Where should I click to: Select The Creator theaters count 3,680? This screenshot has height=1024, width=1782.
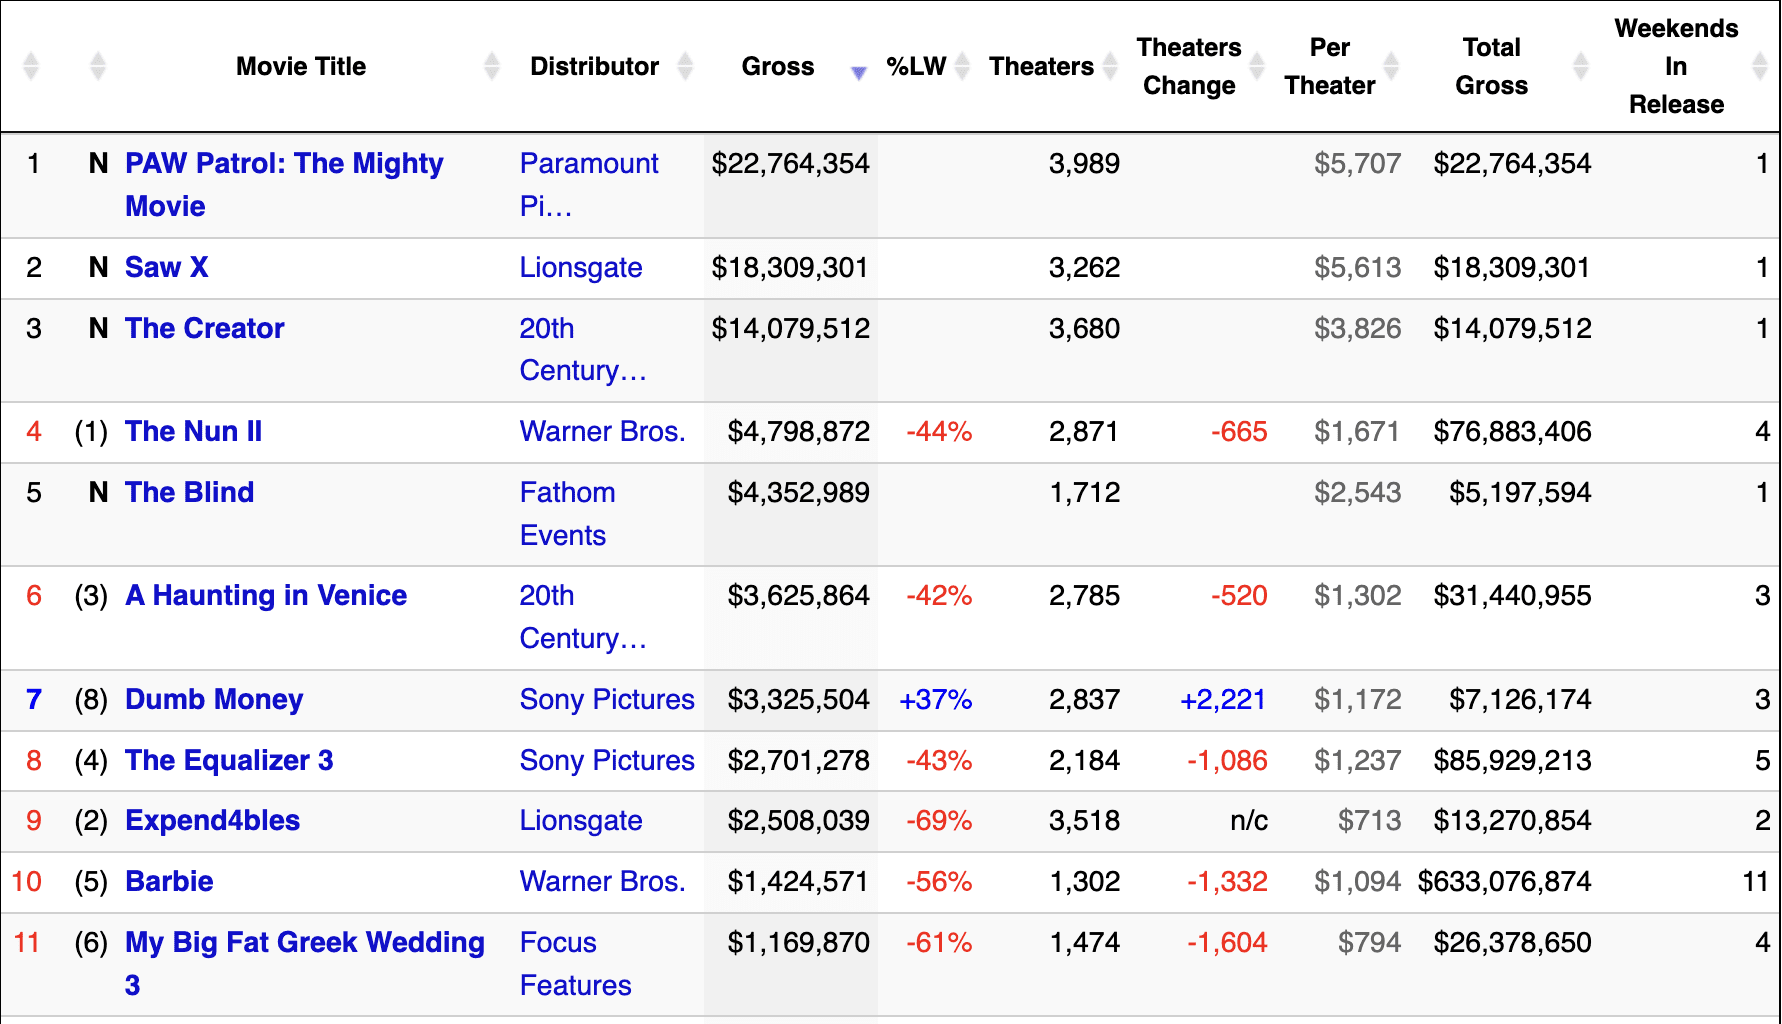1084,328
